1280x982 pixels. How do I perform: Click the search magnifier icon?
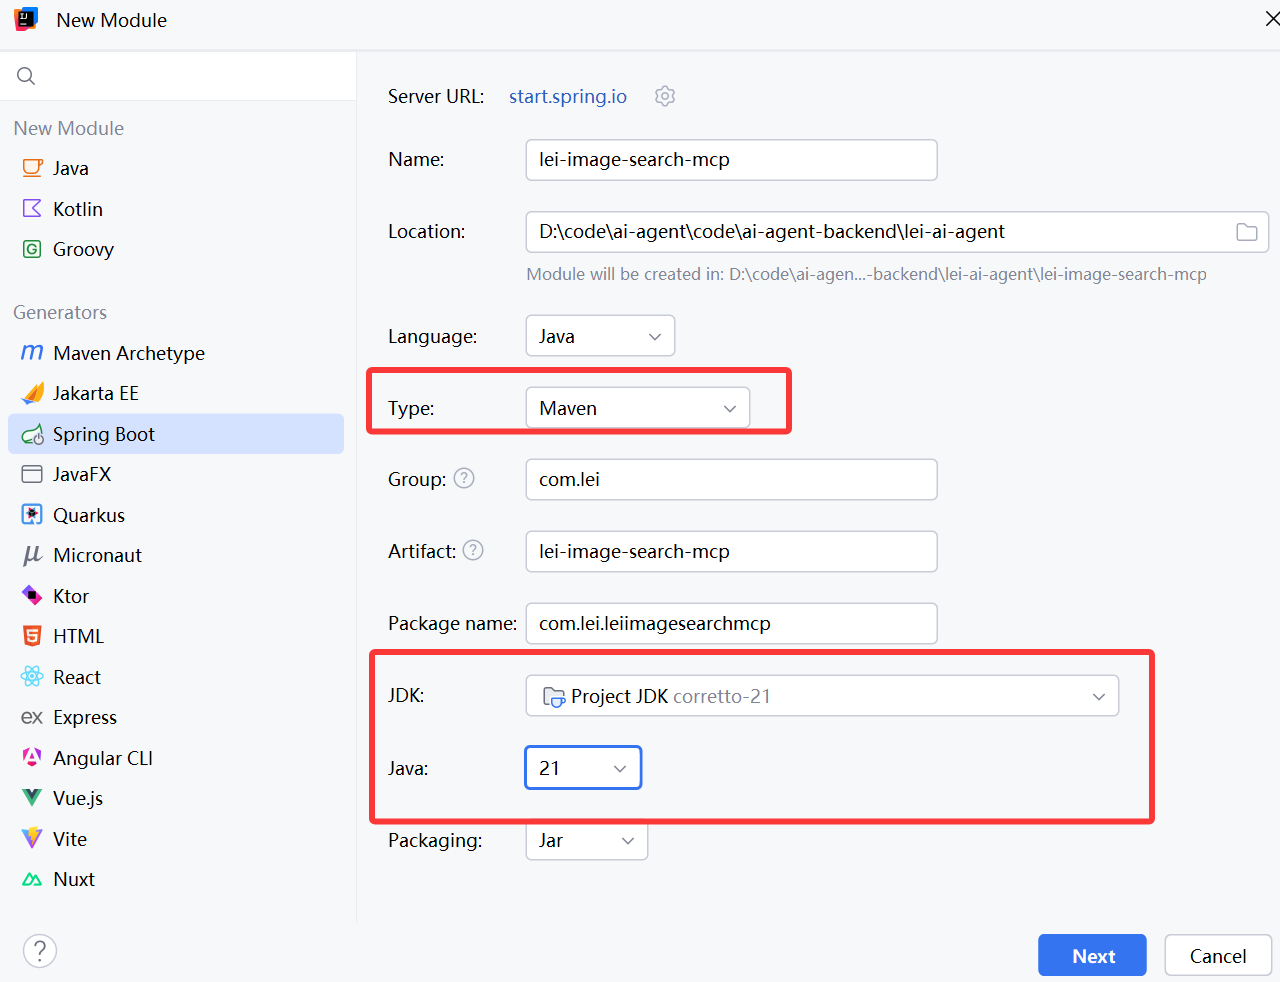(26, 76)
